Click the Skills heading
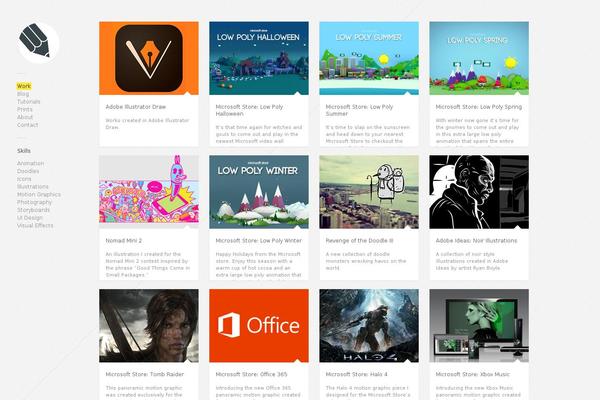 [24, 151]
